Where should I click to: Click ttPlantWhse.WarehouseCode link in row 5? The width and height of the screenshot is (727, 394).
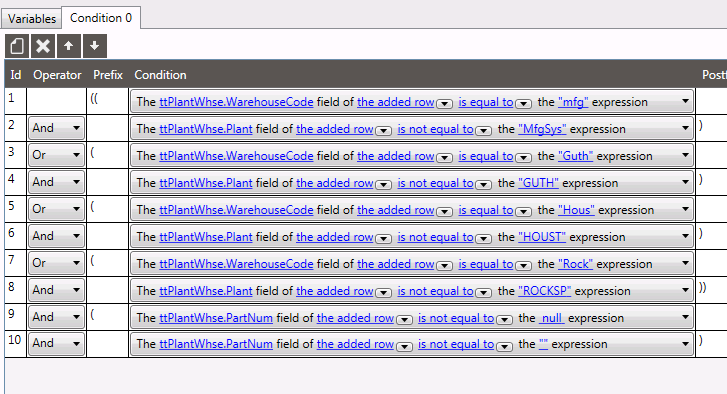236,210
